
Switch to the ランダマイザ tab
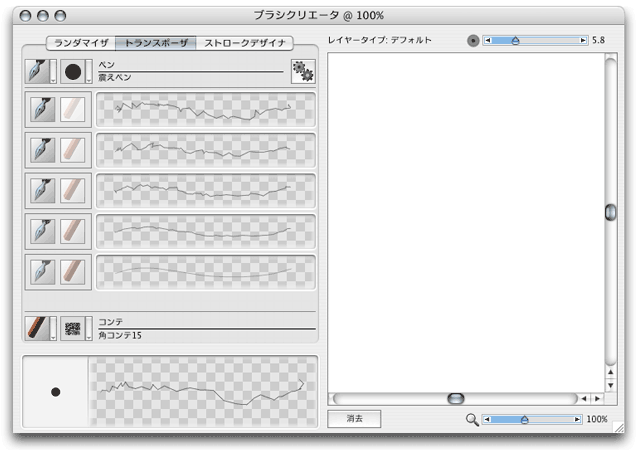pos(81,43)
